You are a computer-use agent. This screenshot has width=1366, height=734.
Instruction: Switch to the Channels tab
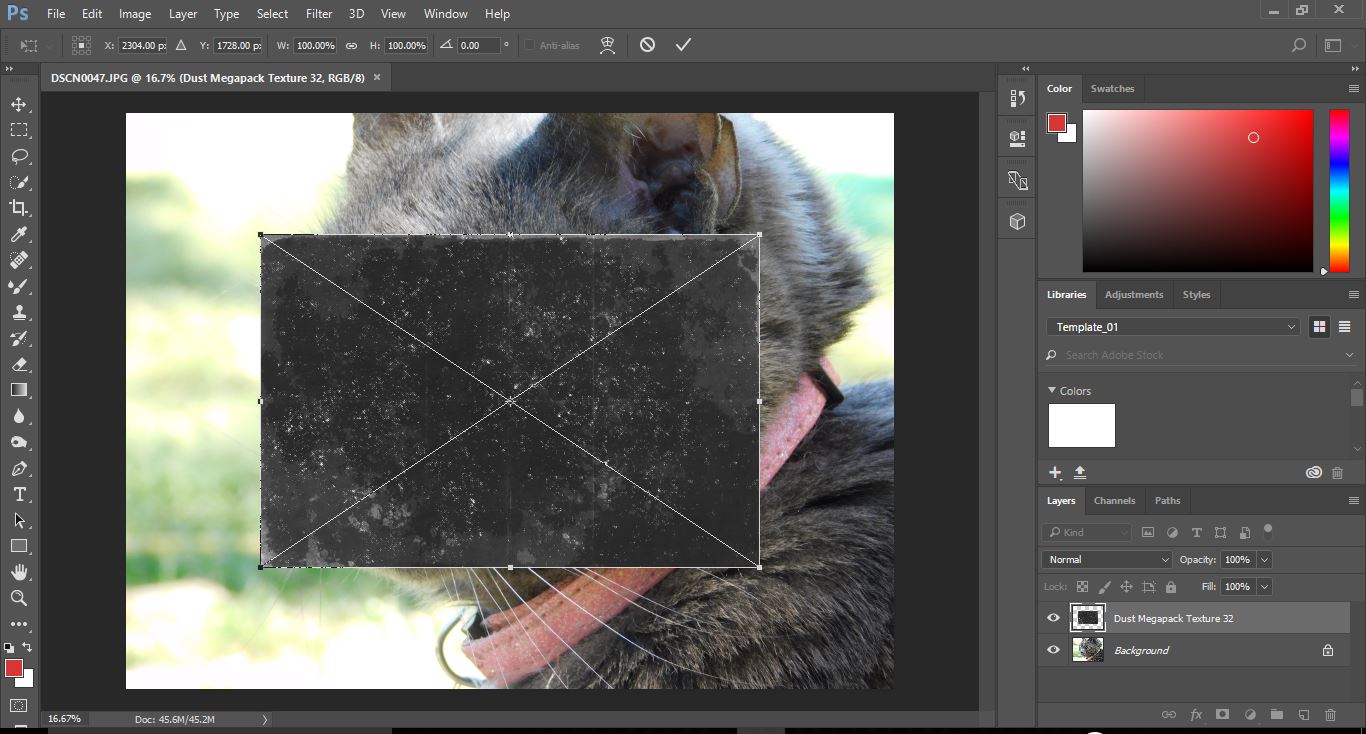click(1114, 500)
